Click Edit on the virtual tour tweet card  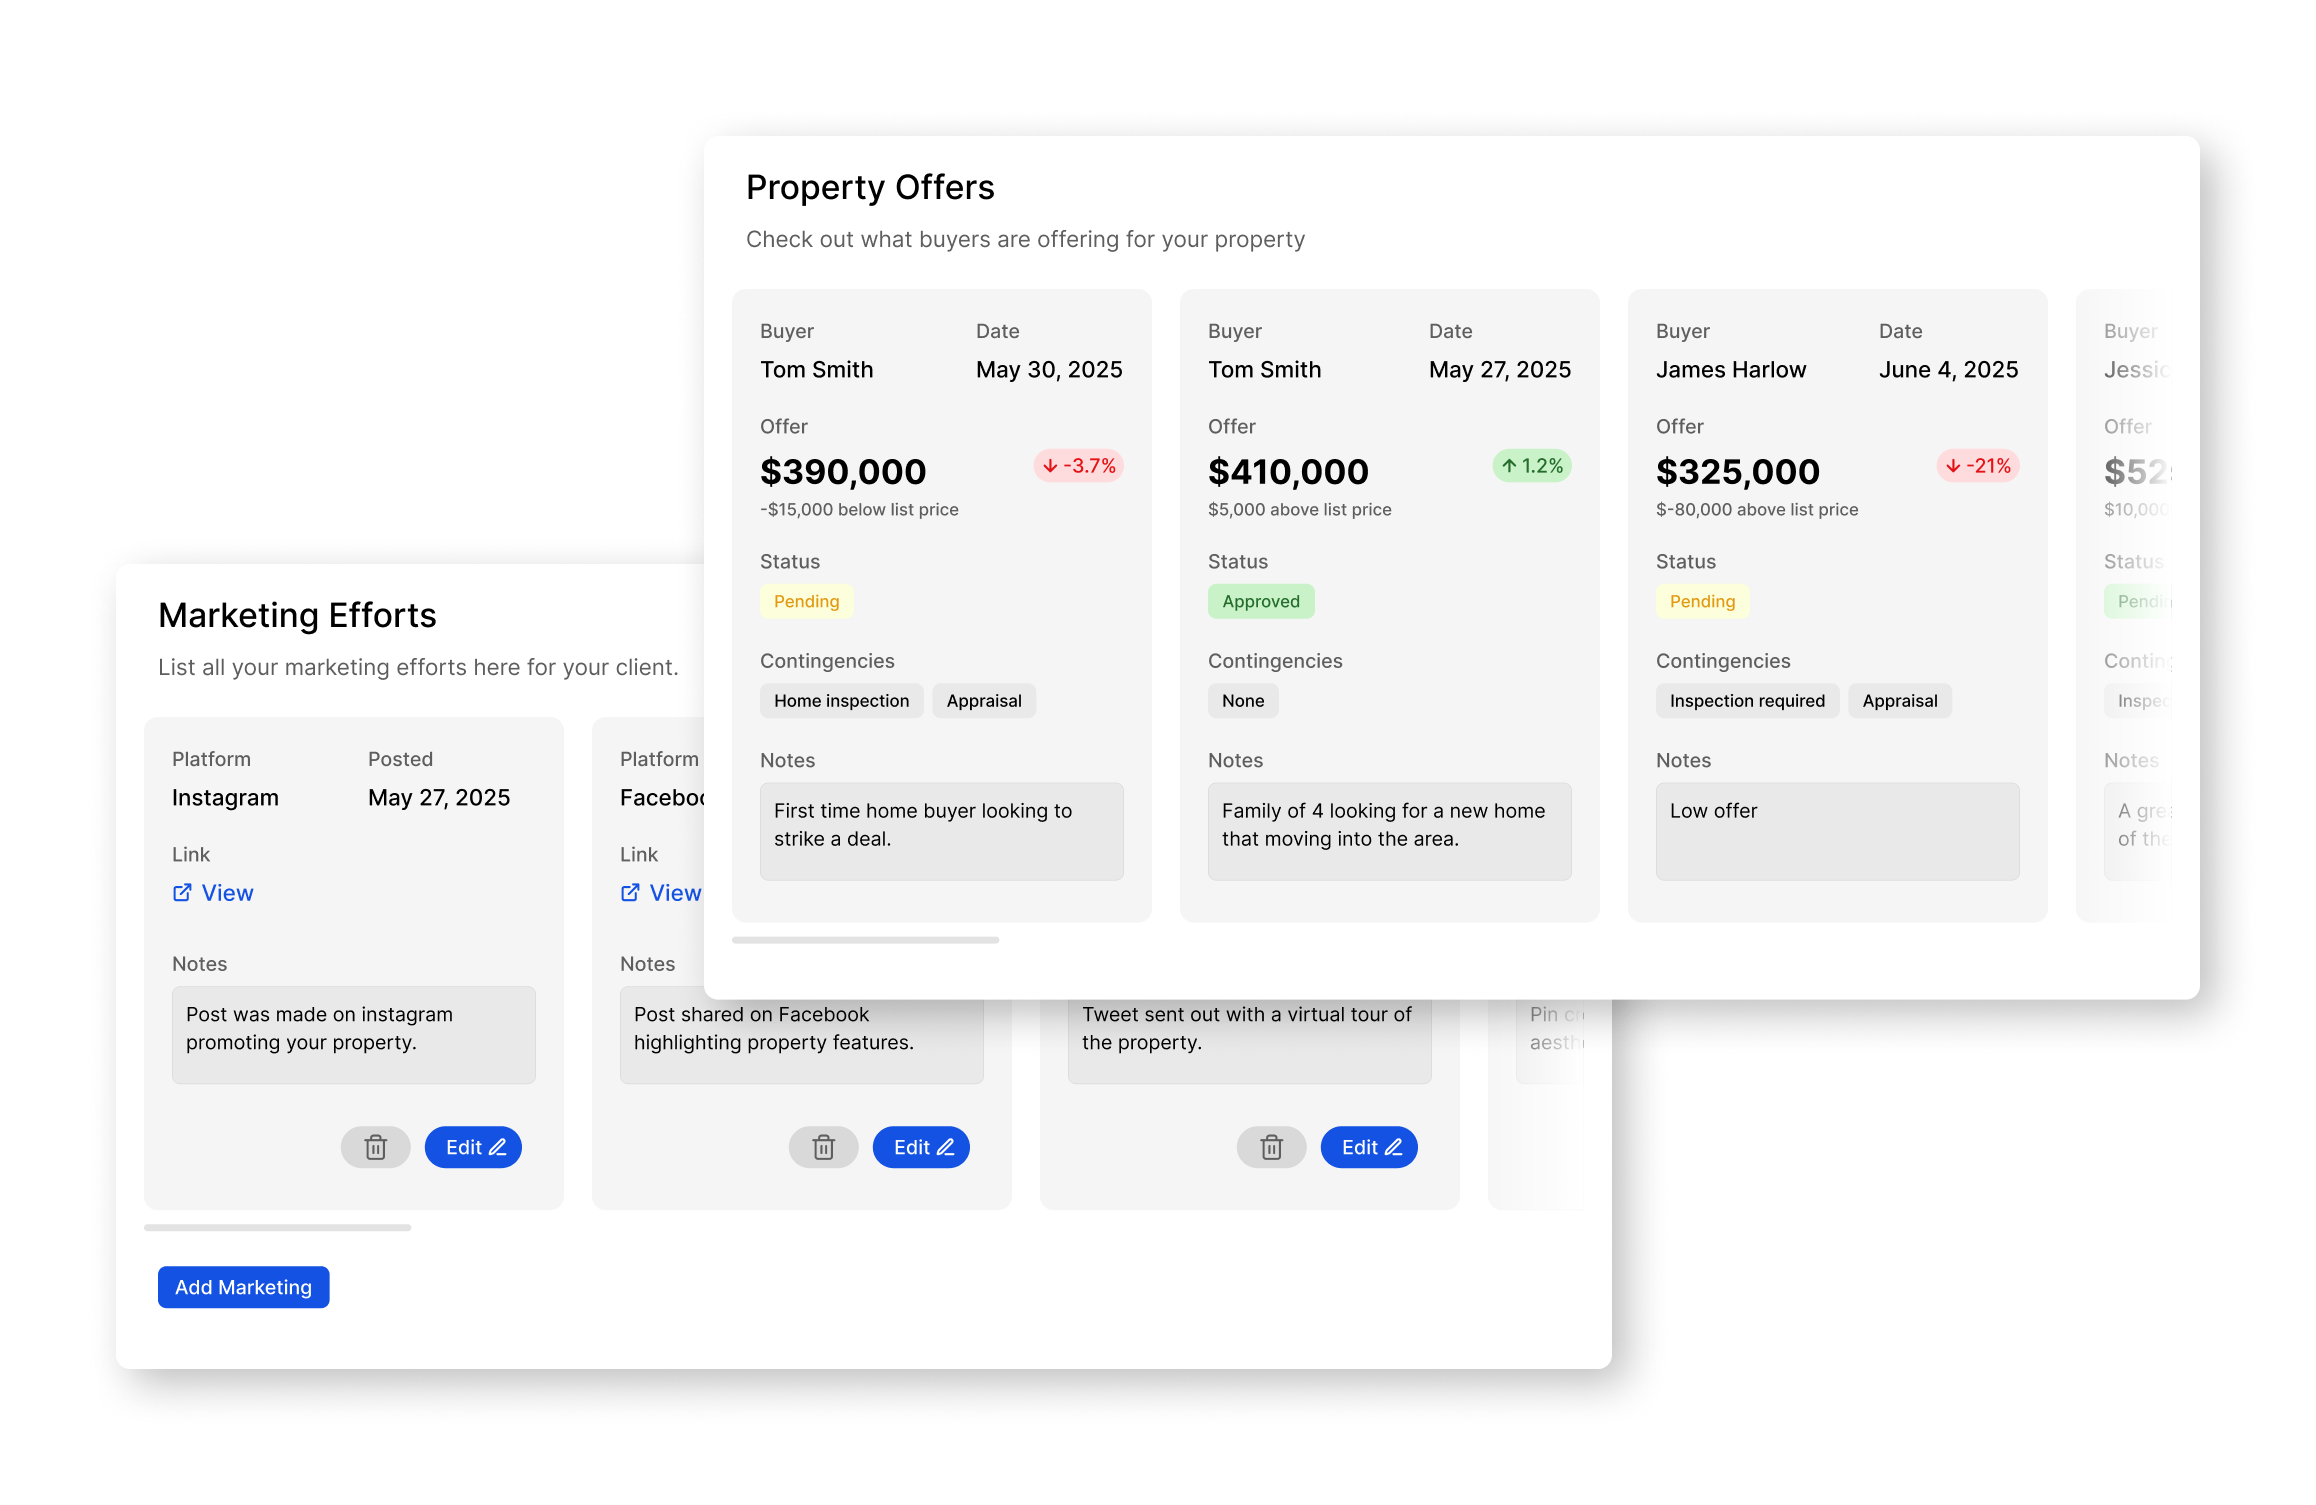point(1368,1147)
